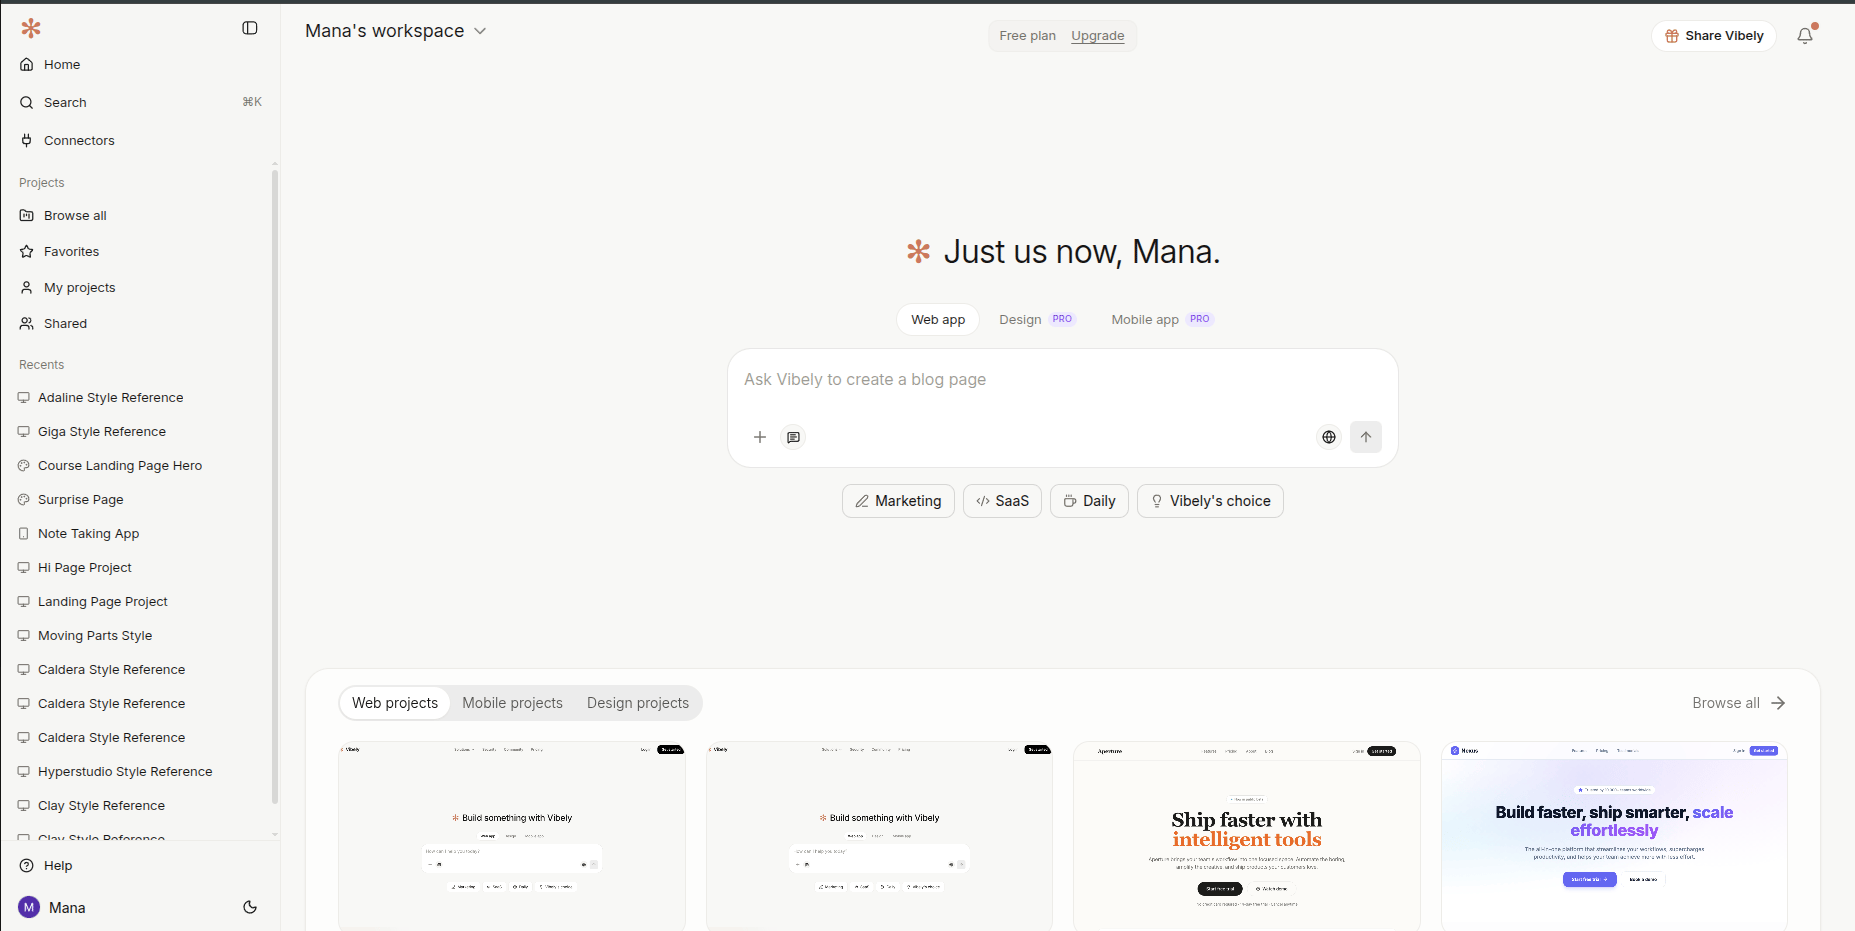The width and height of the screenshot is (1855, 931).
Task: Switch to the Web projects tab
Action: 395,703
